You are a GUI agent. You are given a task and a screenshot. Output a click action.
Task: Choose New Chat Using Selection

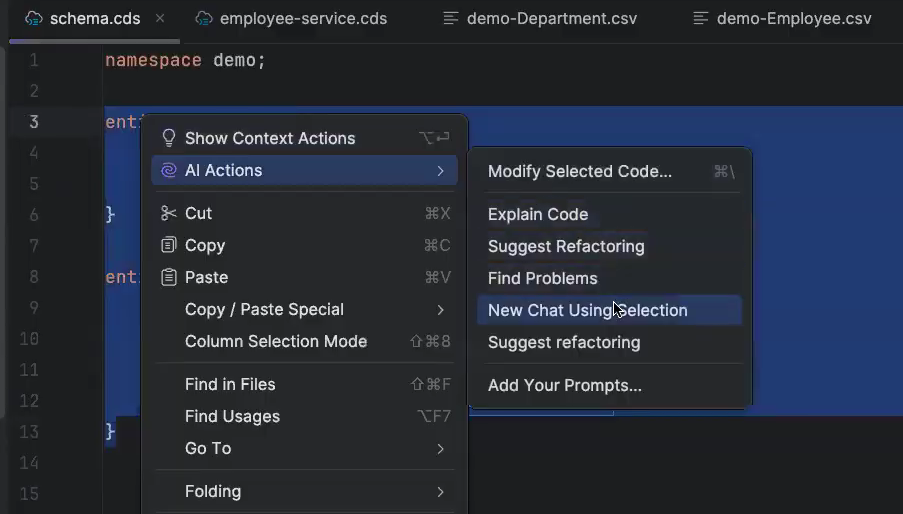[610, 310]
